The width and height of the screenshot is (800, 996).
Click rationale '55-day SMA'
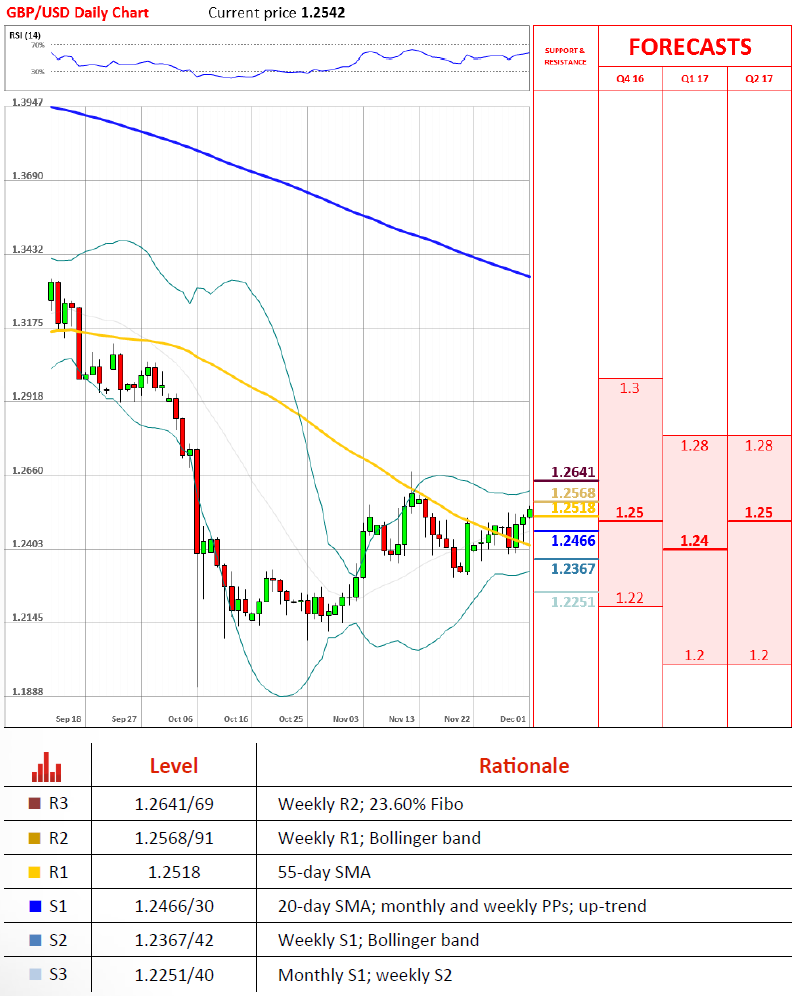point(324,872)
